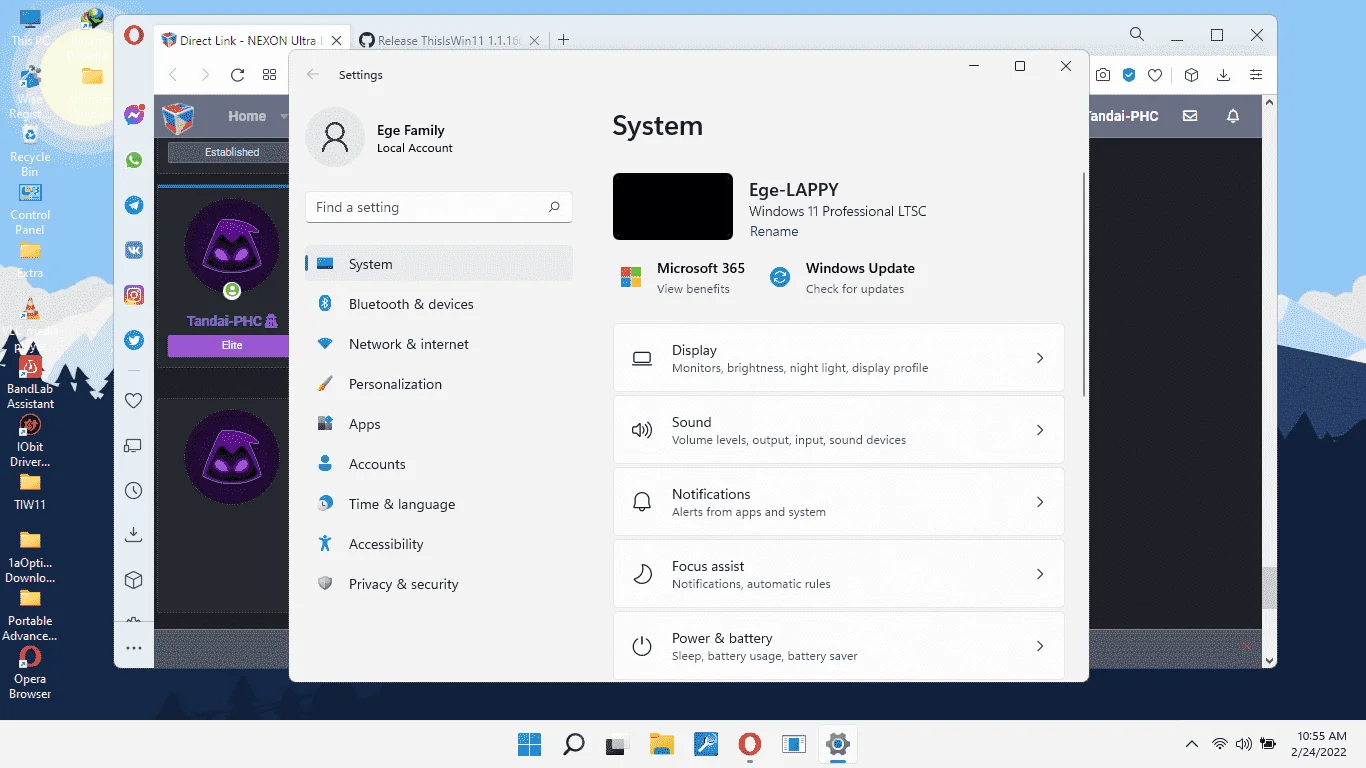Open Control Panel desktop icon
The height and width of the screenshot is (768, 1366).
[30, 209]
